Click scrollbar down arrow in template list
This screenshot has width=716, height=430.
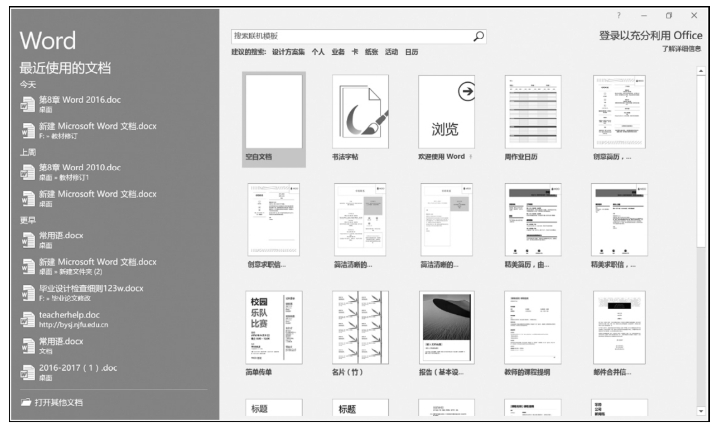pos(701,411)
